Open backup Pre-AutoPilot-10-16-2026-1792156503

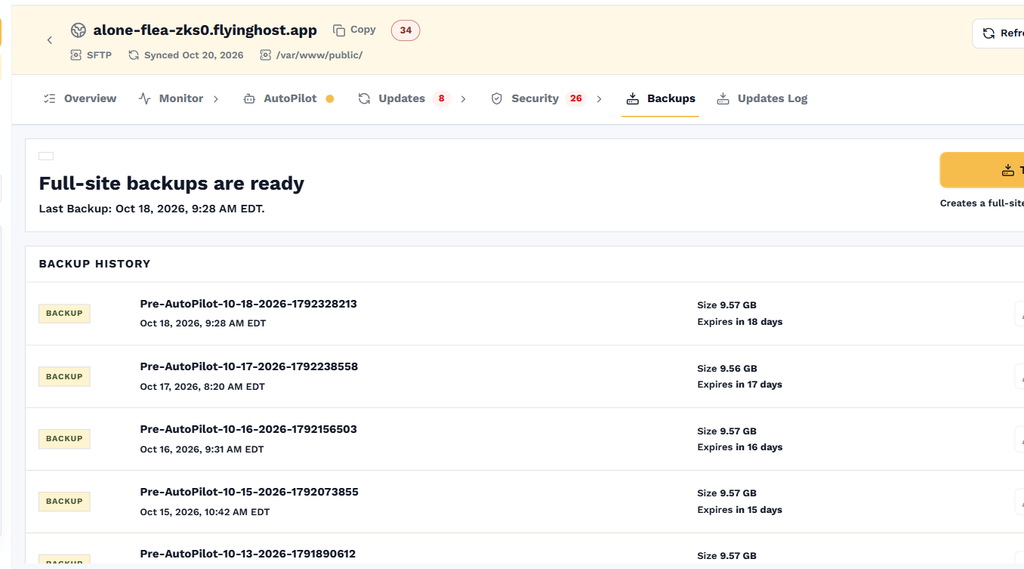coord(248,429)
